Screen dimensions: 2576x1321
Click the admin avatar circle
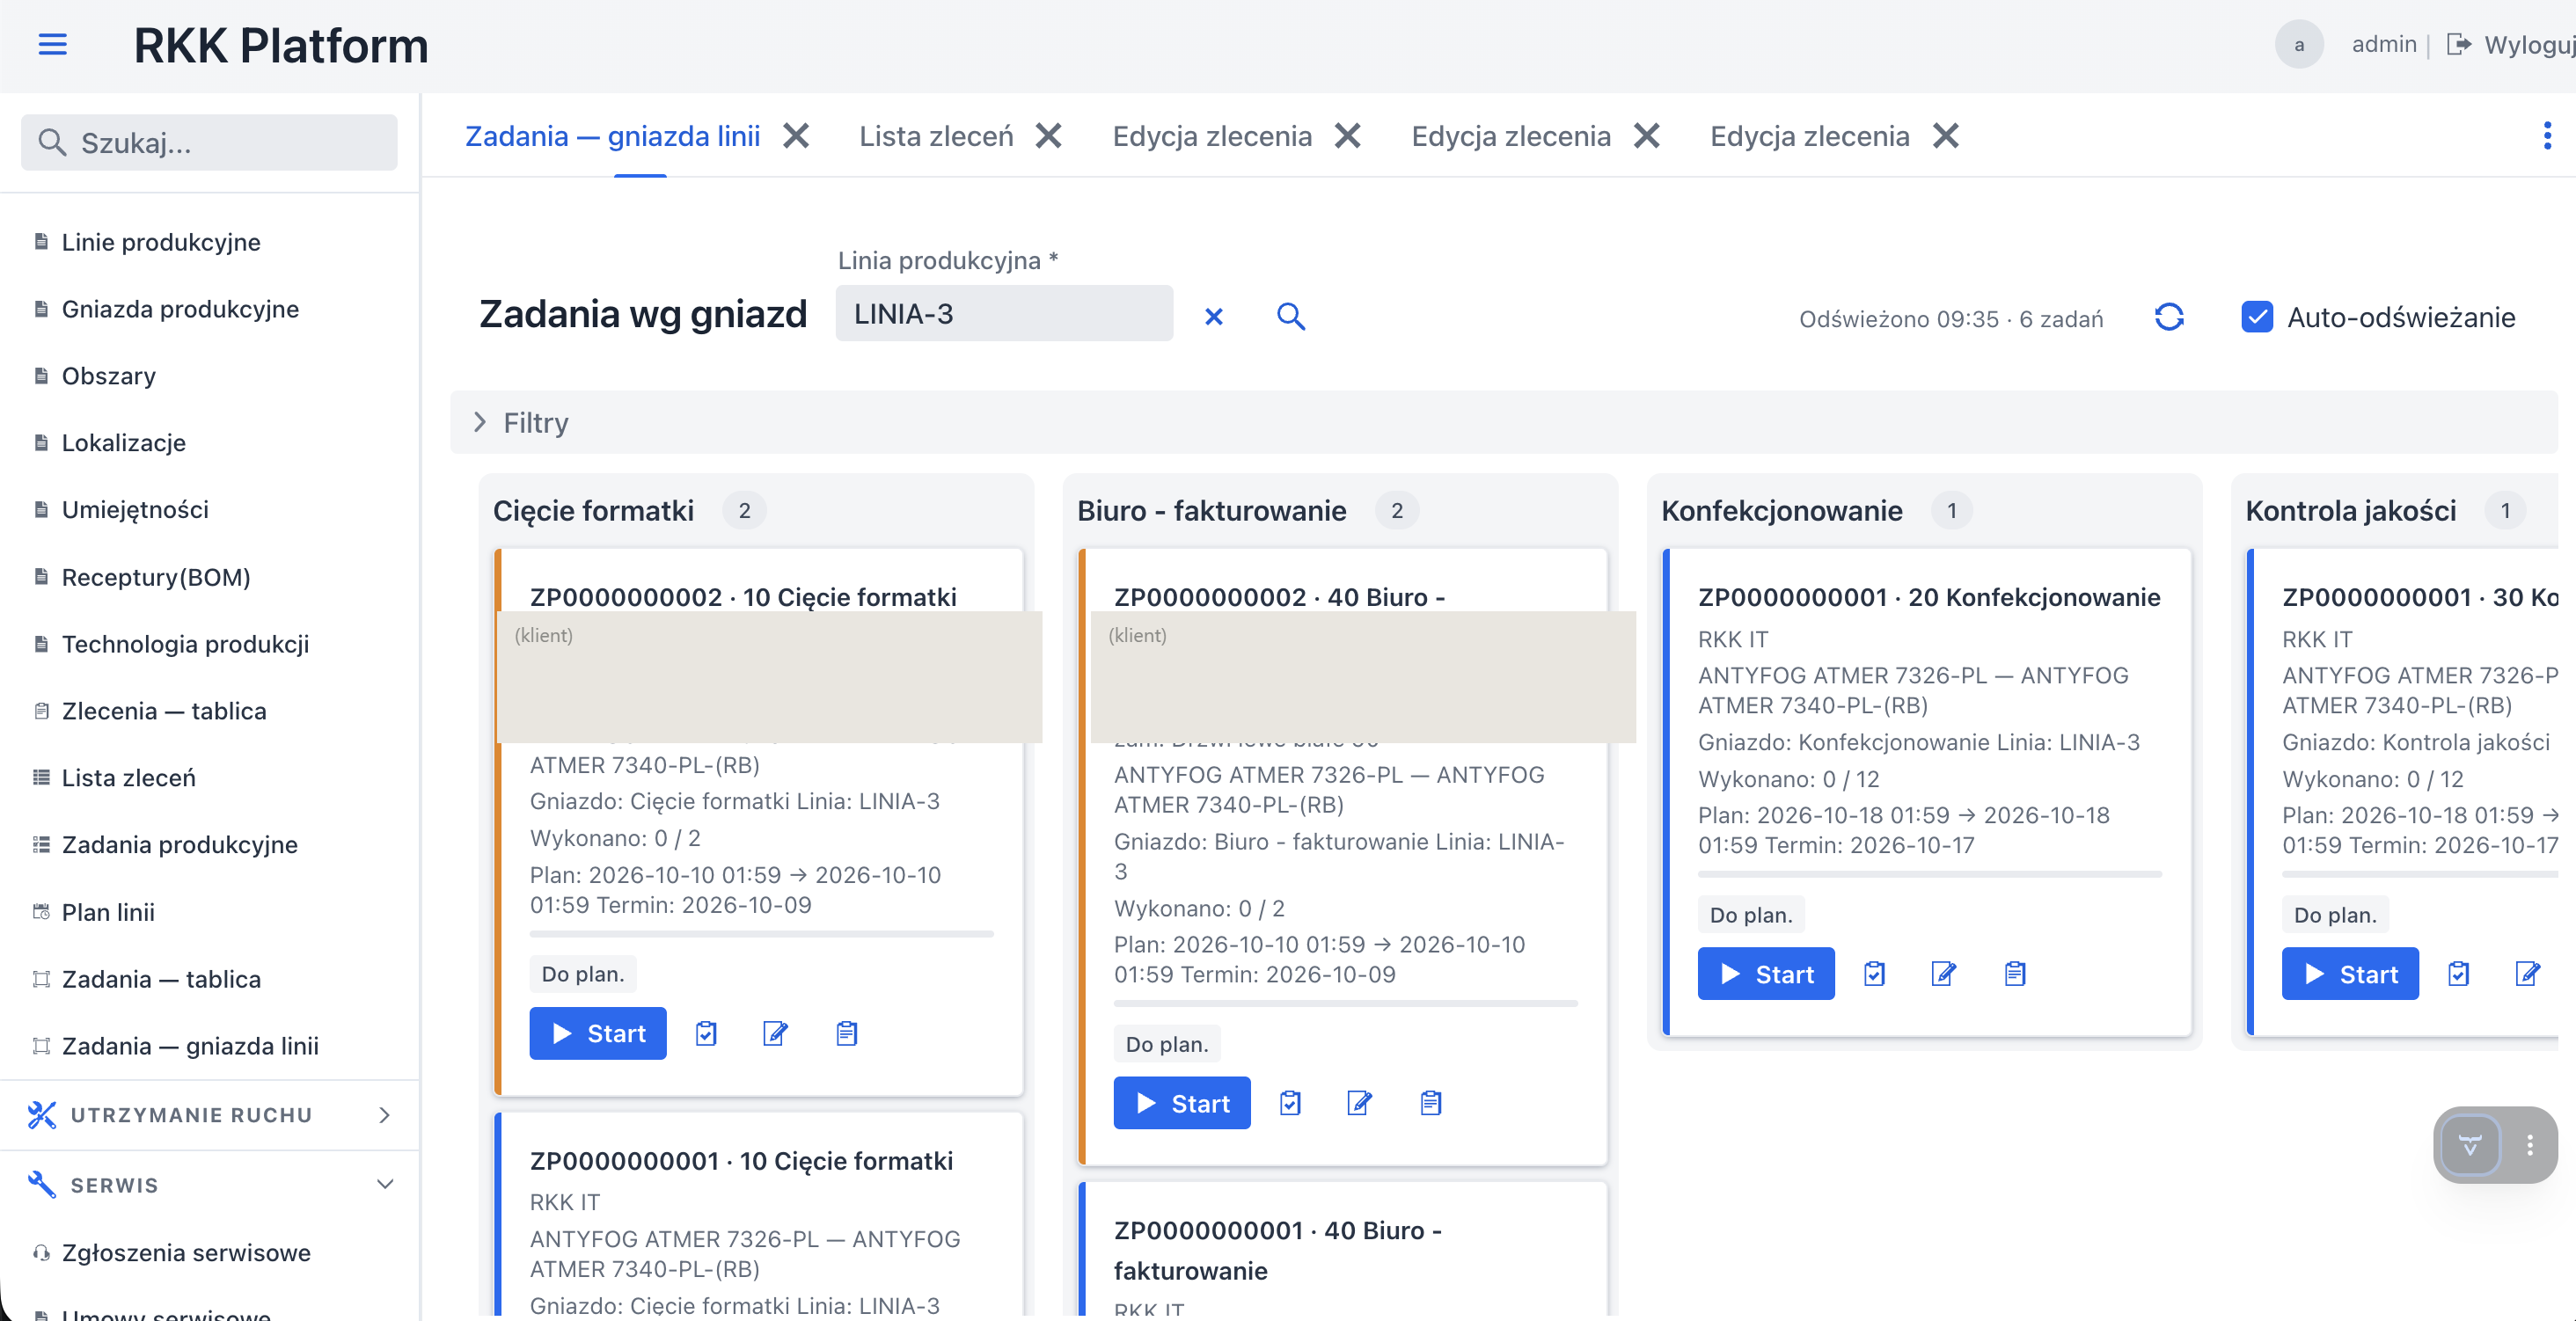coord(2298,45)
